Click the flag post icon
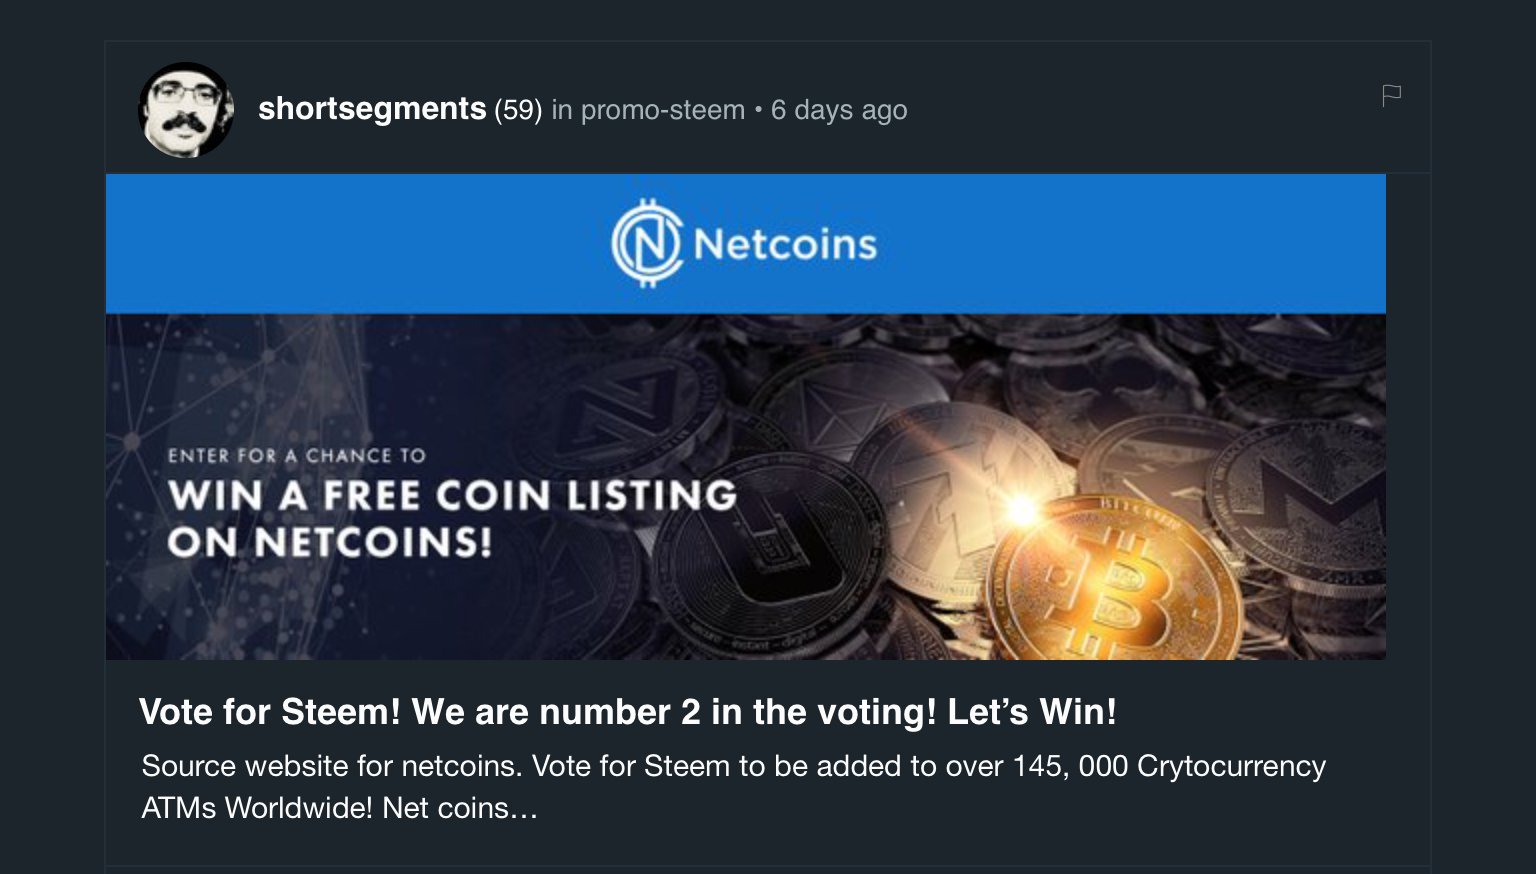The image size is (1536, 874). [x=1391, y=96]
